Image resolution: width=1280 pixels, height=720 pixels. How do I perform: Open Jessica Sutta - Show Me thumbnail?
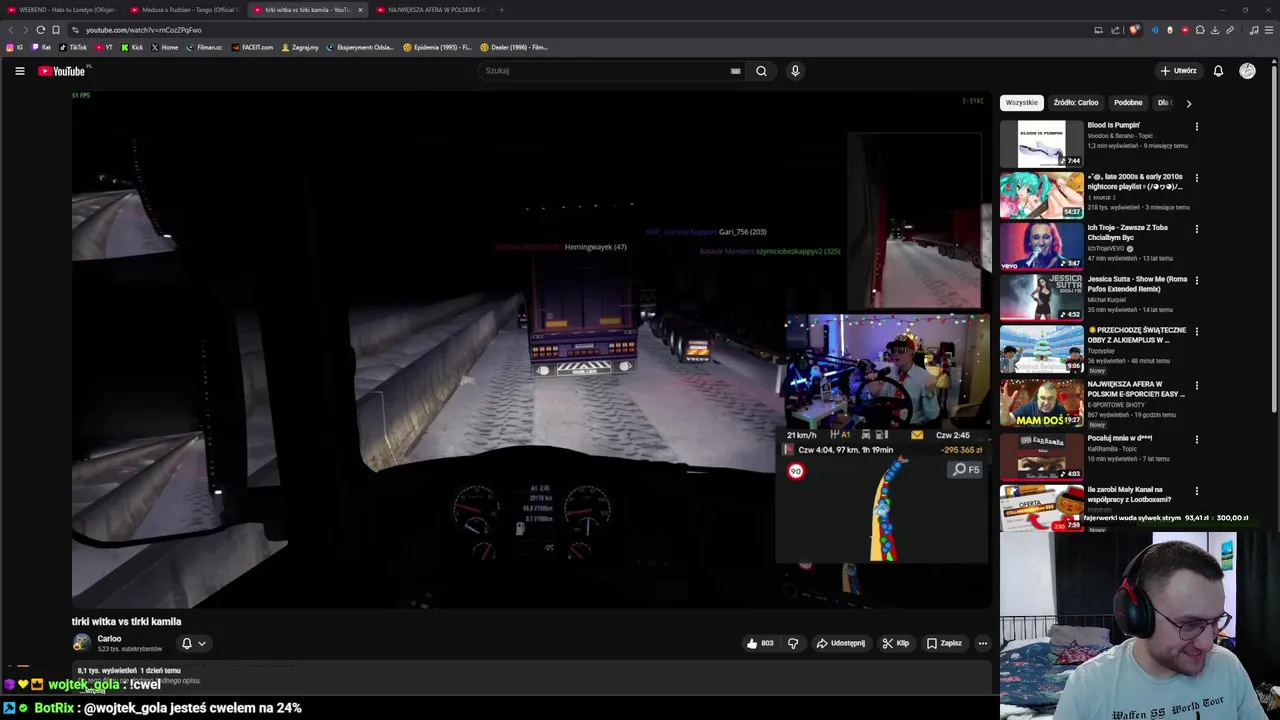(x=1041, y=297)
